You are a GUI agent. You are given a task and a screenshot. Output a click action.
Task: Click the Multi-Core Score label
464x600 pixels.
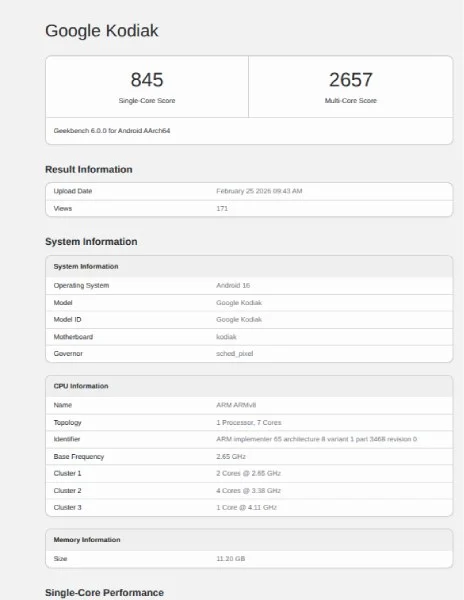point(351,101)
